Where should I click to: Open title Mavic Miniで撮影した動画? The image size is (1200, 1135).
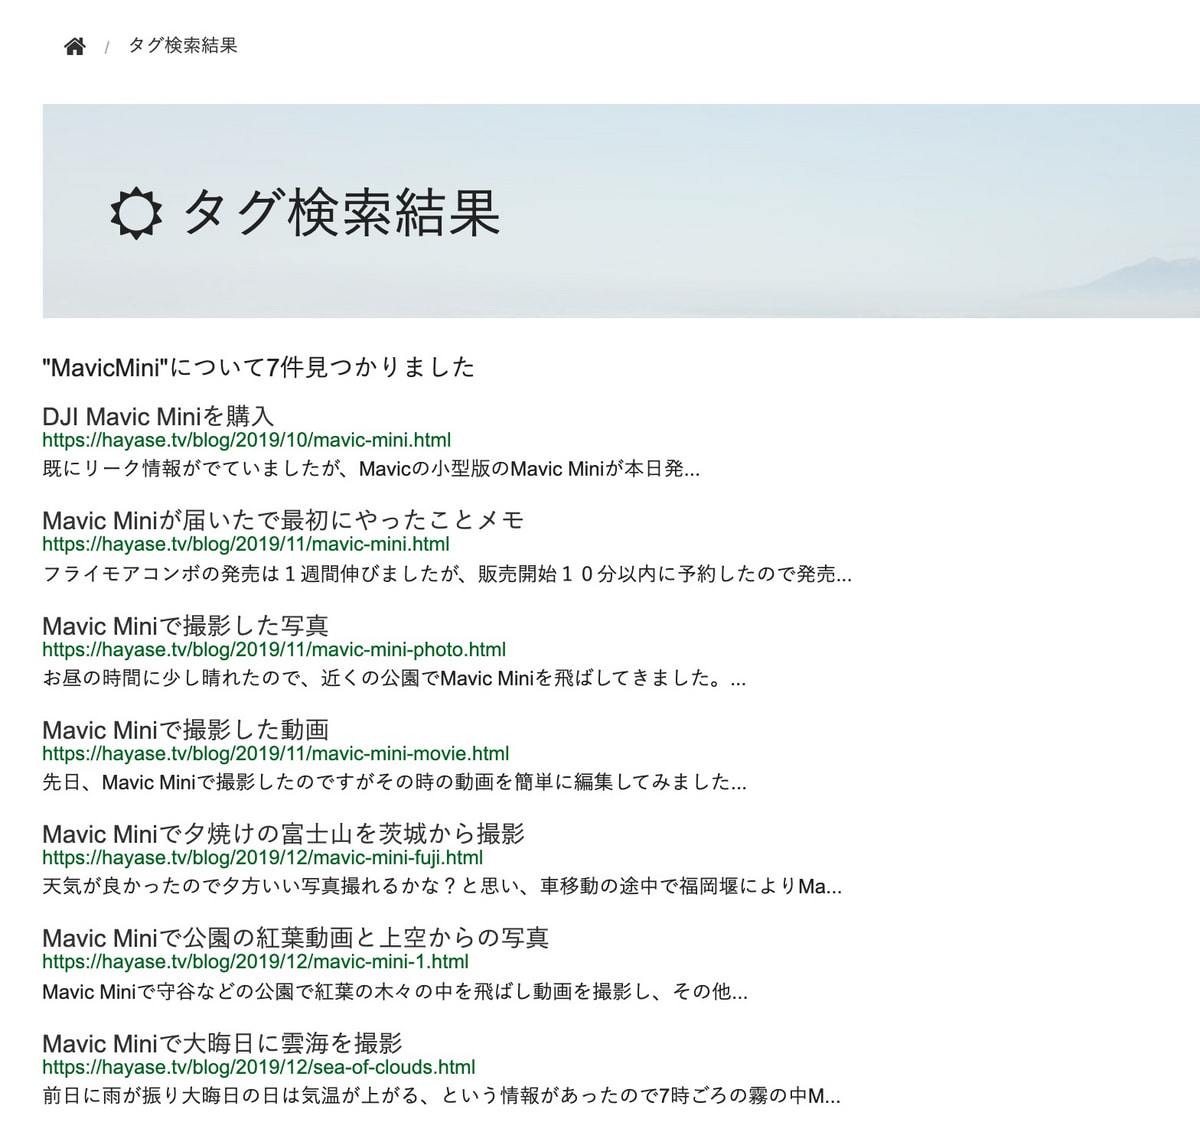point(185,730)
